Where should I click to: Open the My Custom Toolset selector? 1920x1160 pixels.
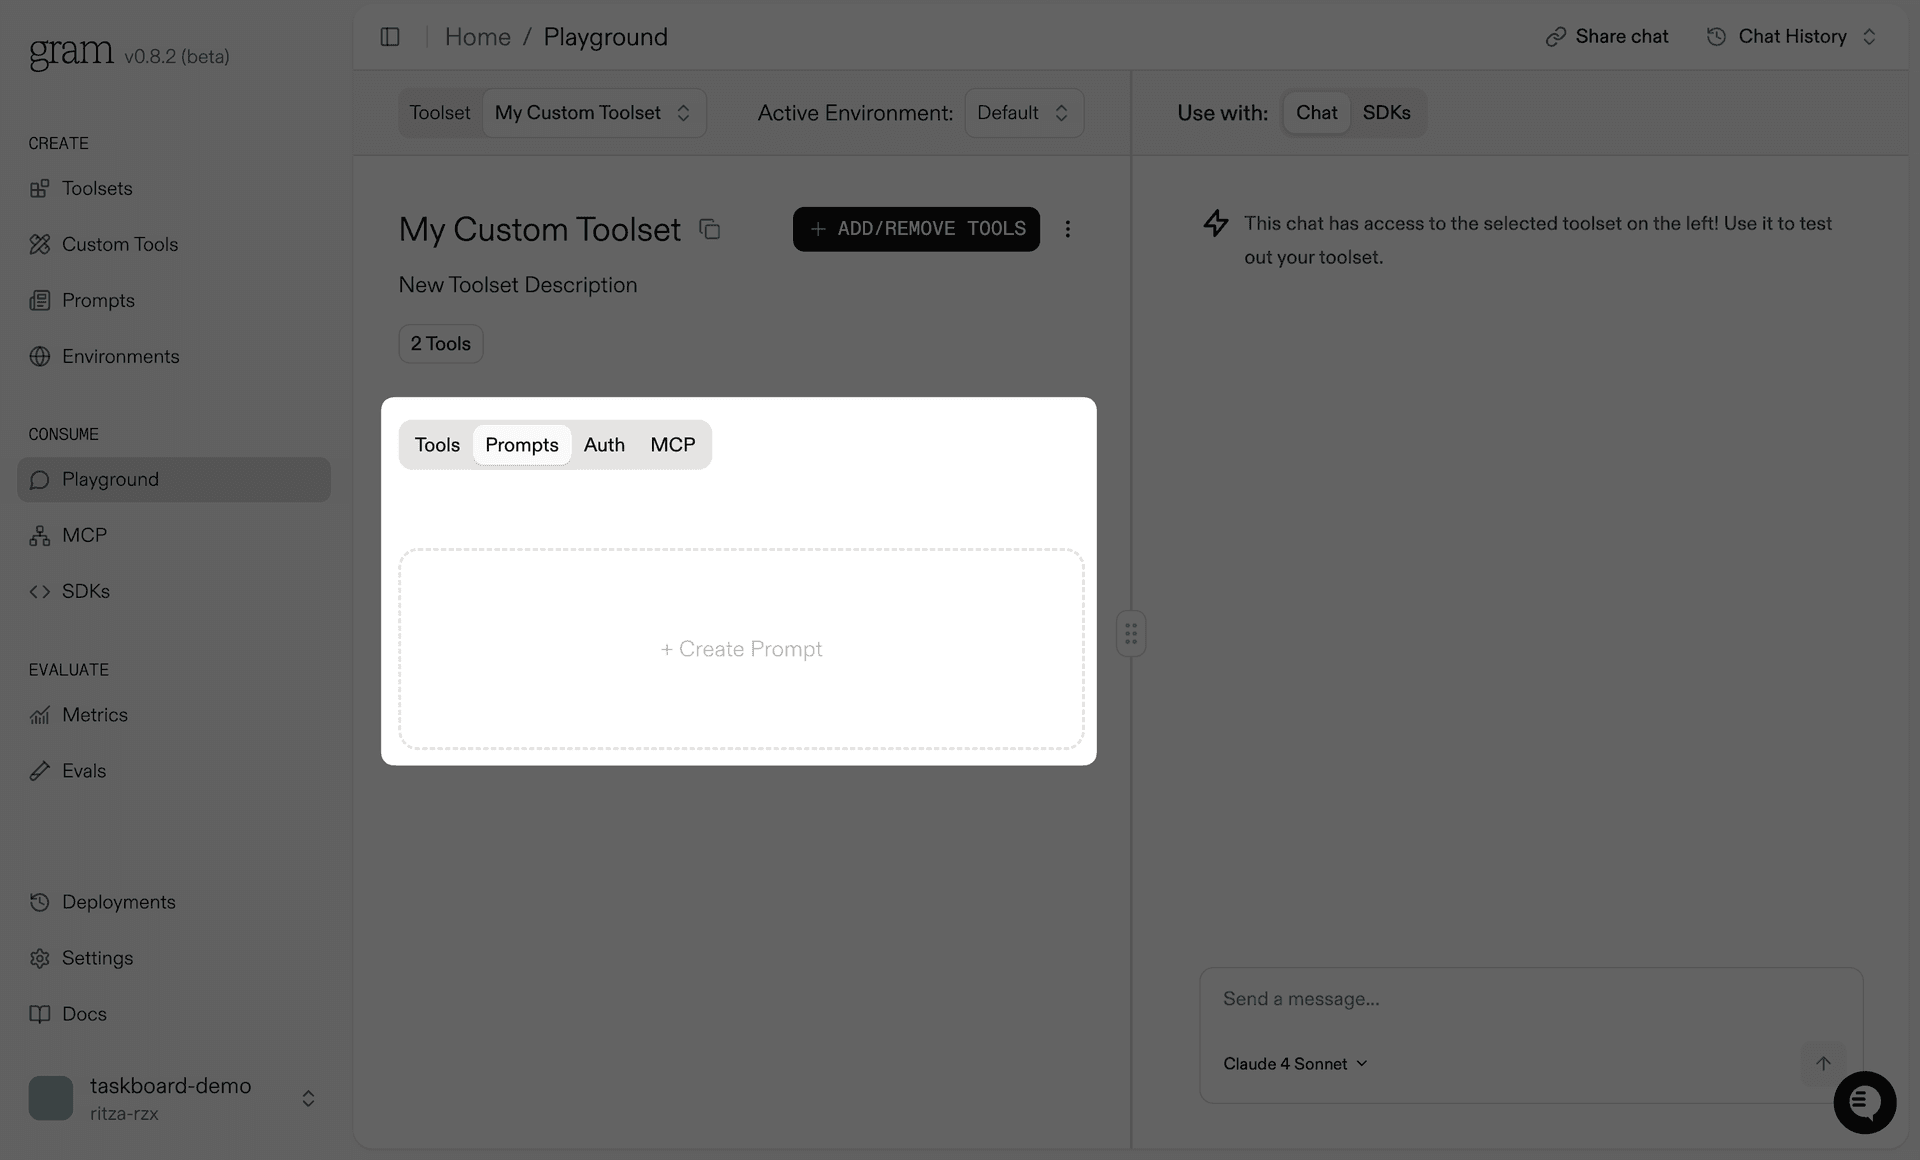click(x=594, y=112)
